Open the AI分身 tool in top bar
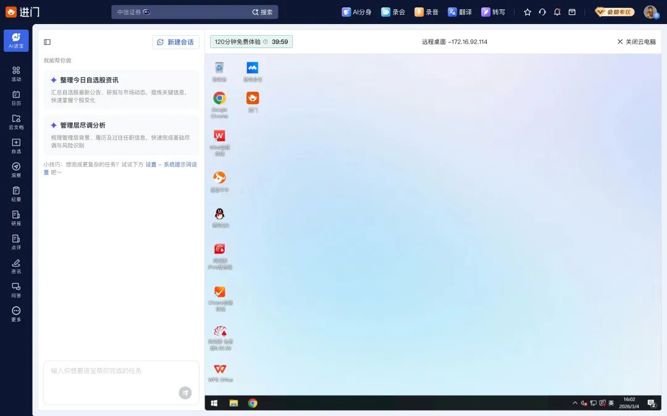Viewport: 667px width, 416px height. point(355,12)
